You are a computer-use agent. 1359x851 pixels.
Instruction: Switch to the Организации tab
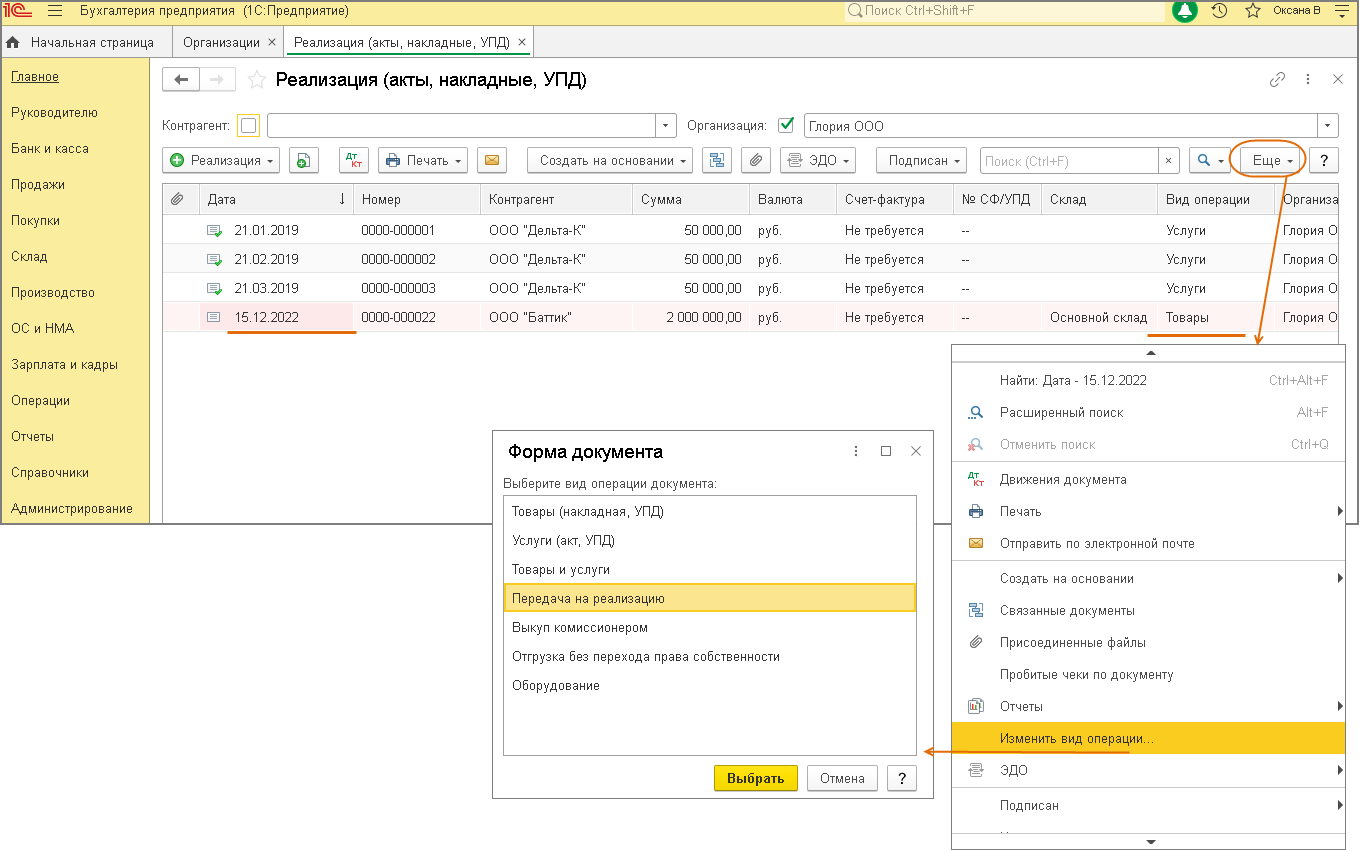coord(221,43)
